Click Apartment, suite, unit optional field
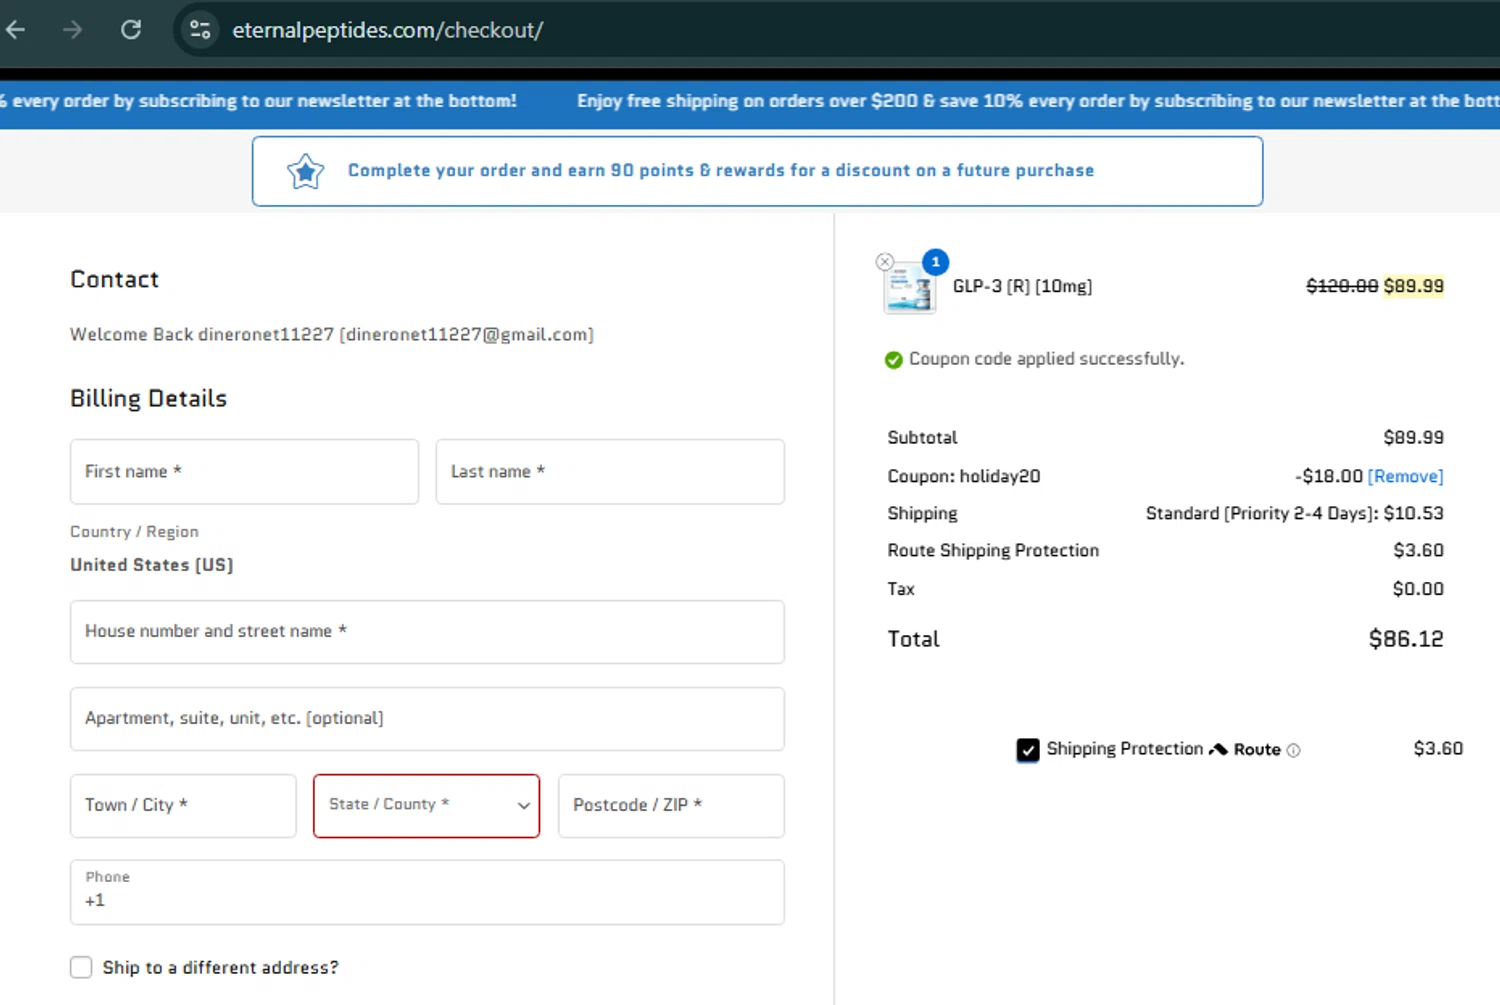Screen dimensions: 1500x1005 pos(427,718)
